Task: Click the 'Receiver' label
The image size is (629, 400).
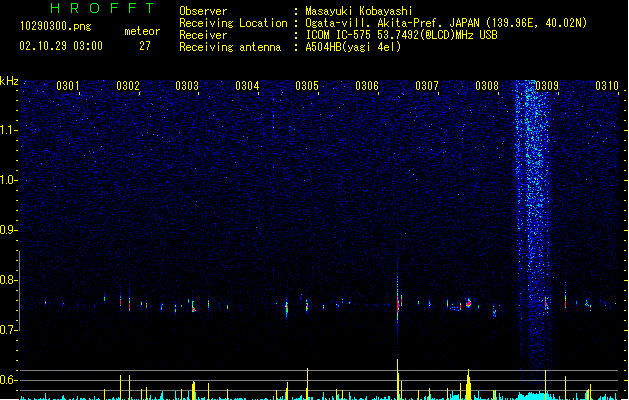Action: coord(203,35)
